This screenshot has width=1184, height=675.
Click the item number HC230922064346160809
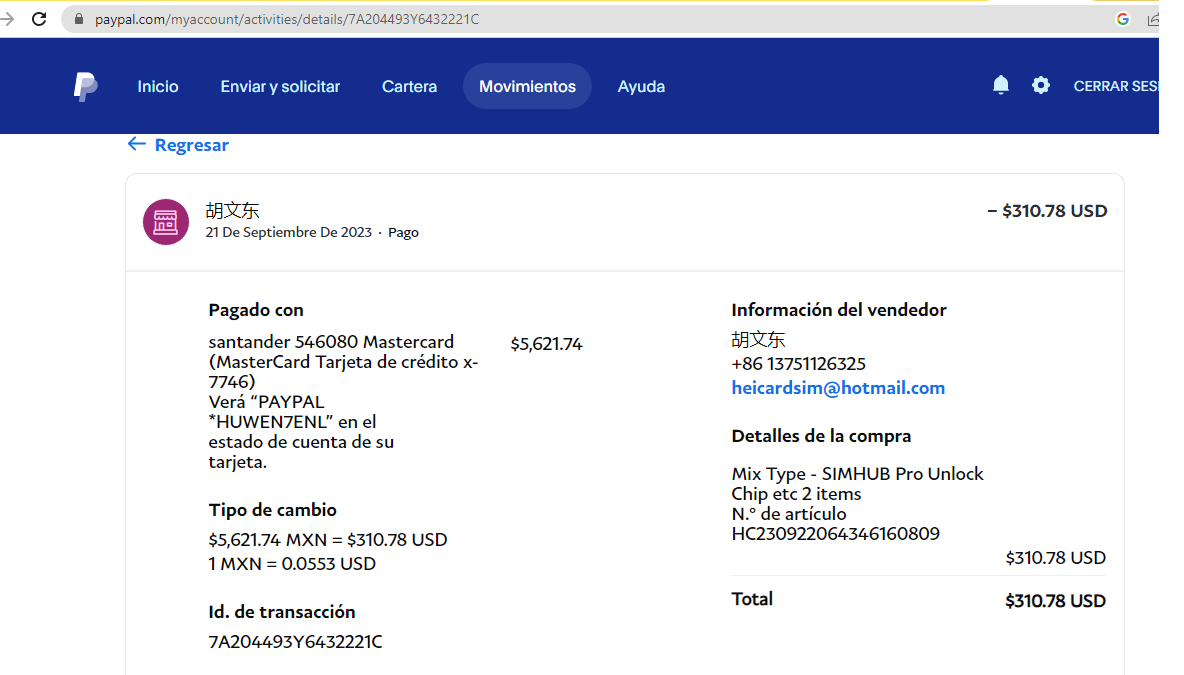pos(835,534)
